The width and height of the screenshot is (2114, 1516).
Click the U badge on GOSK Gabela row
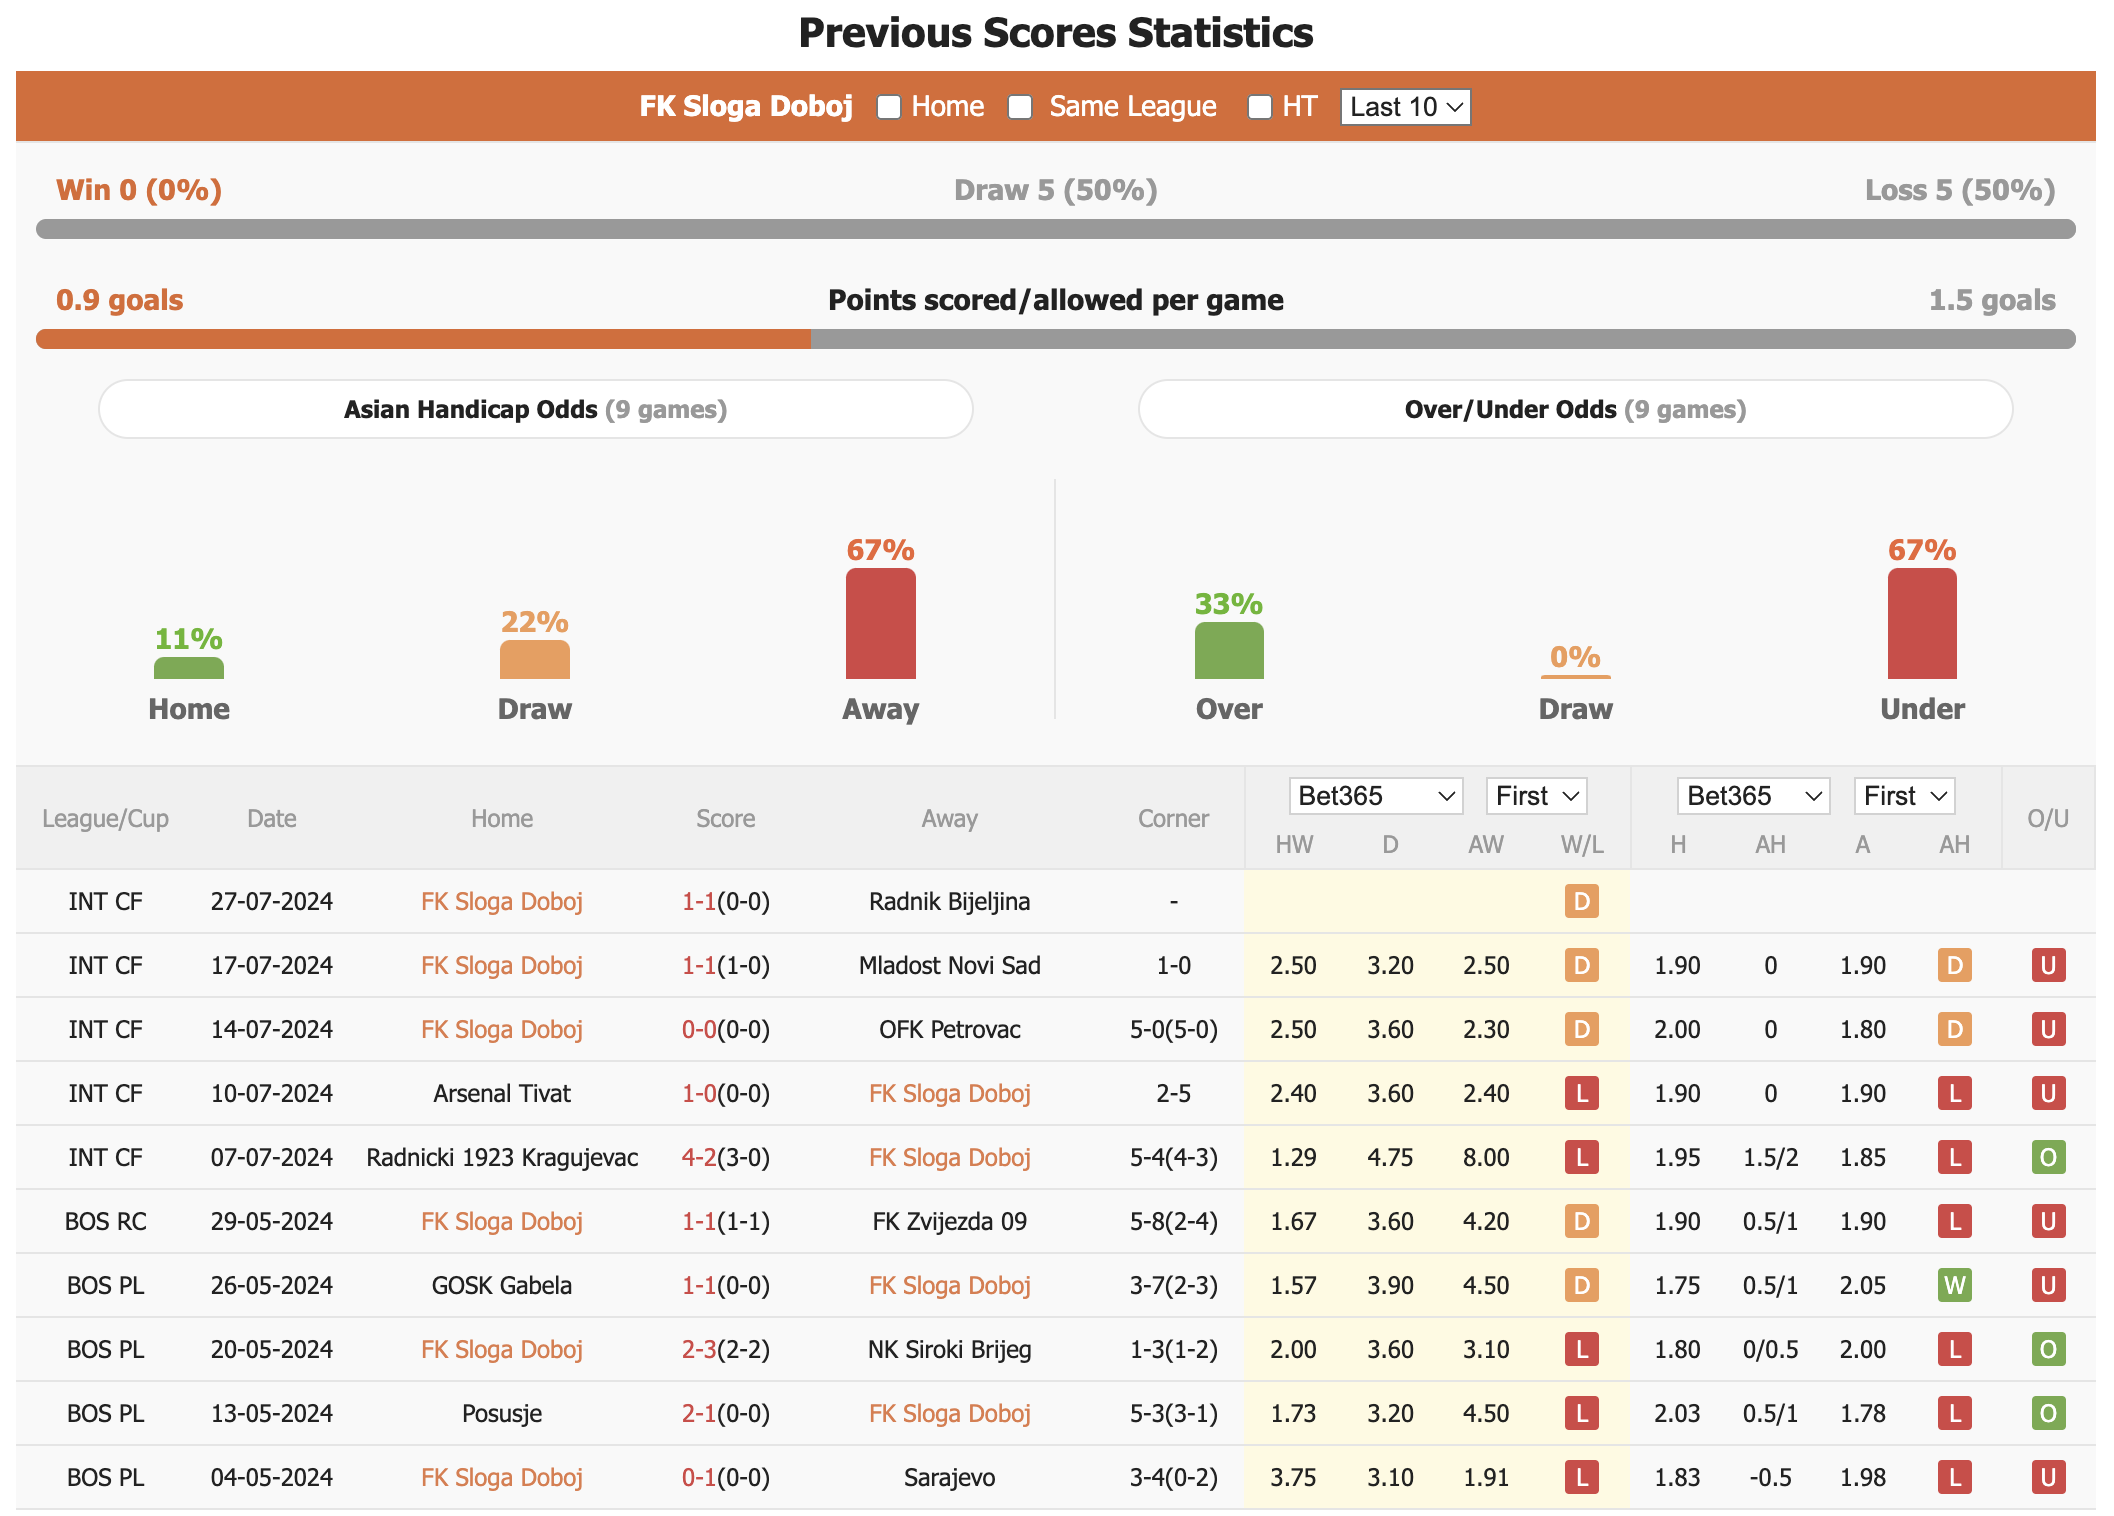pos(2048,1285)
